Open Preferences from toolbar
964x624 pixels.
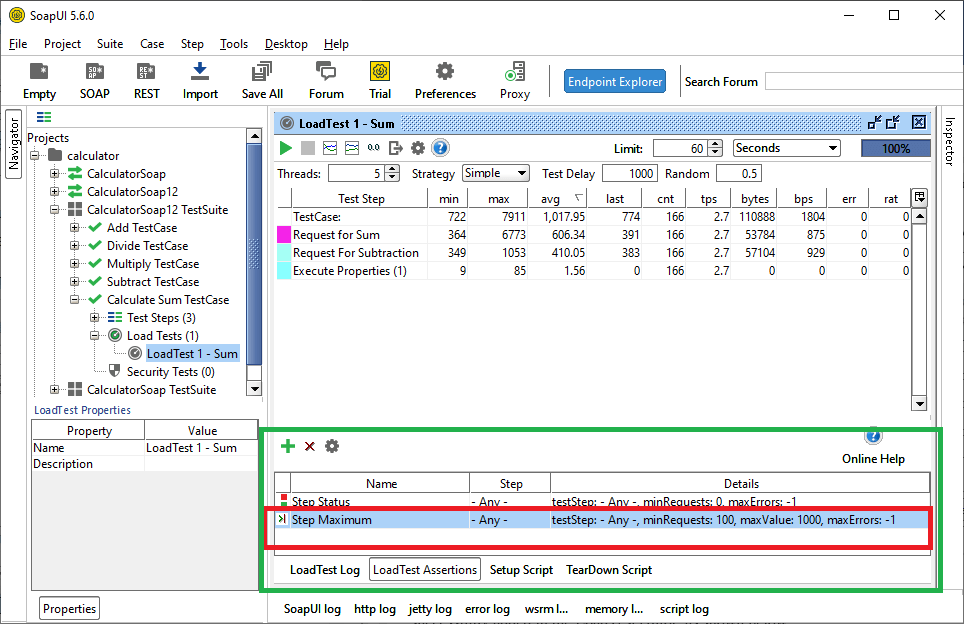pyautogui.click(x=445, y=81)
